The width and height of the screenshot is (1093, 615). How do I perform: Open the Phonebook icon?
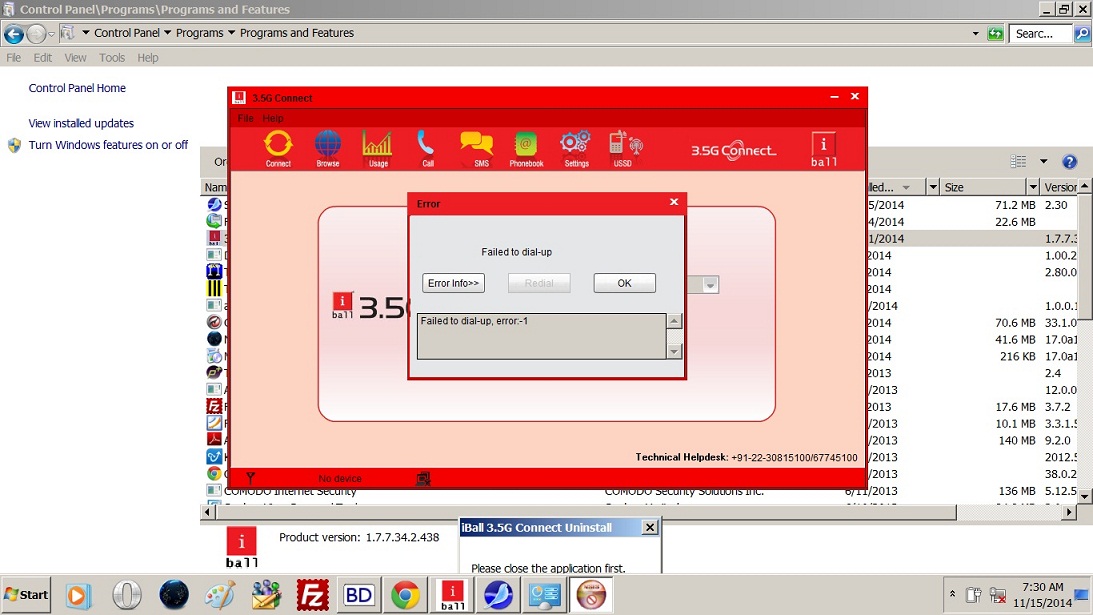(526, 146)
